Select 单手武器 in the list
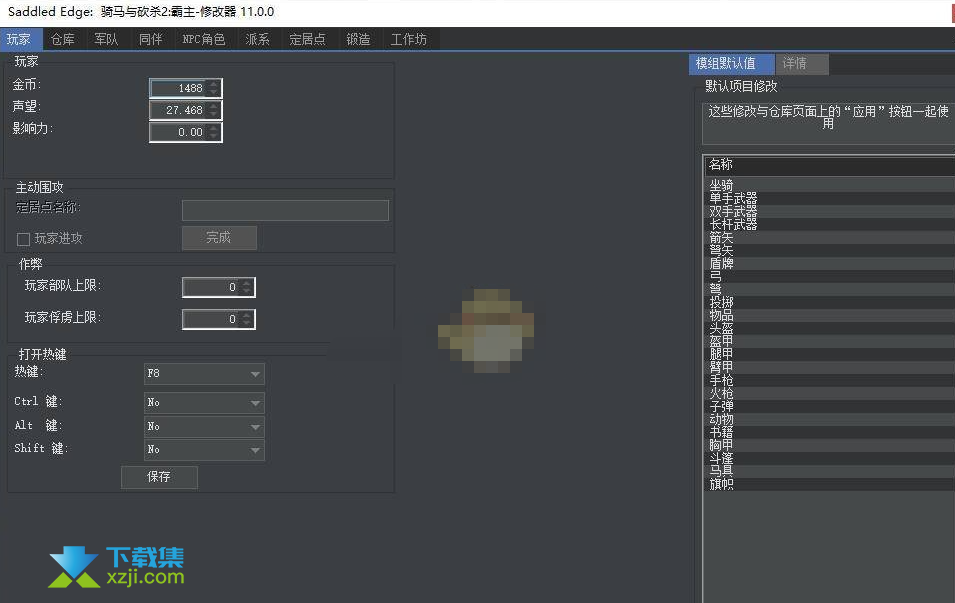 830,199
